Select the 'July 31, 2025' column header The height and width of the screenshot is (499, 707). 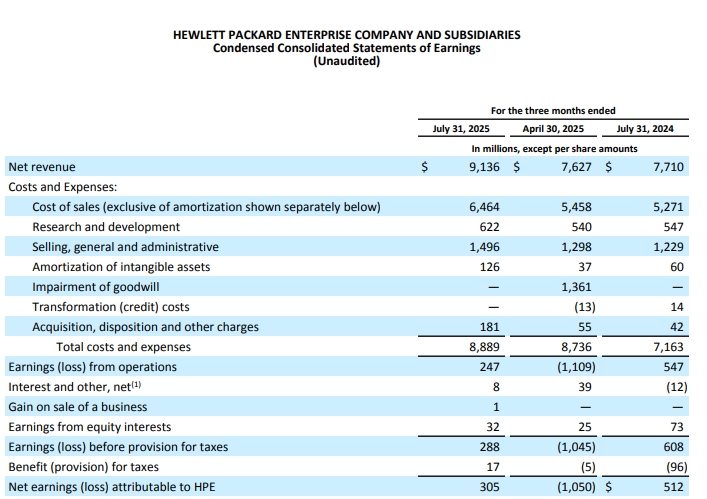[x=463, y=129]
